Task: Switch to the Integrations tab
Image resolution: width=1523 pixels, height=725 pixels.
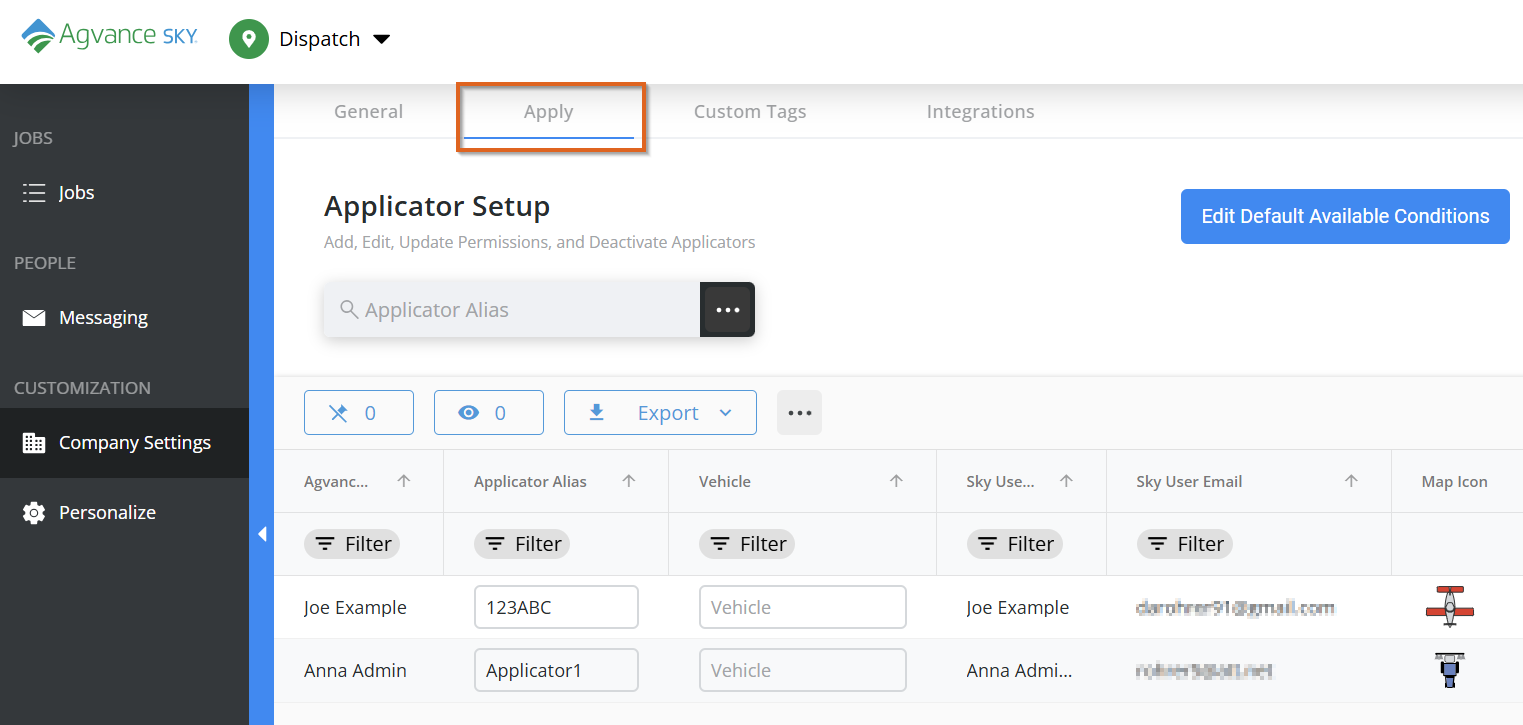Action: (x=981, y=112)
